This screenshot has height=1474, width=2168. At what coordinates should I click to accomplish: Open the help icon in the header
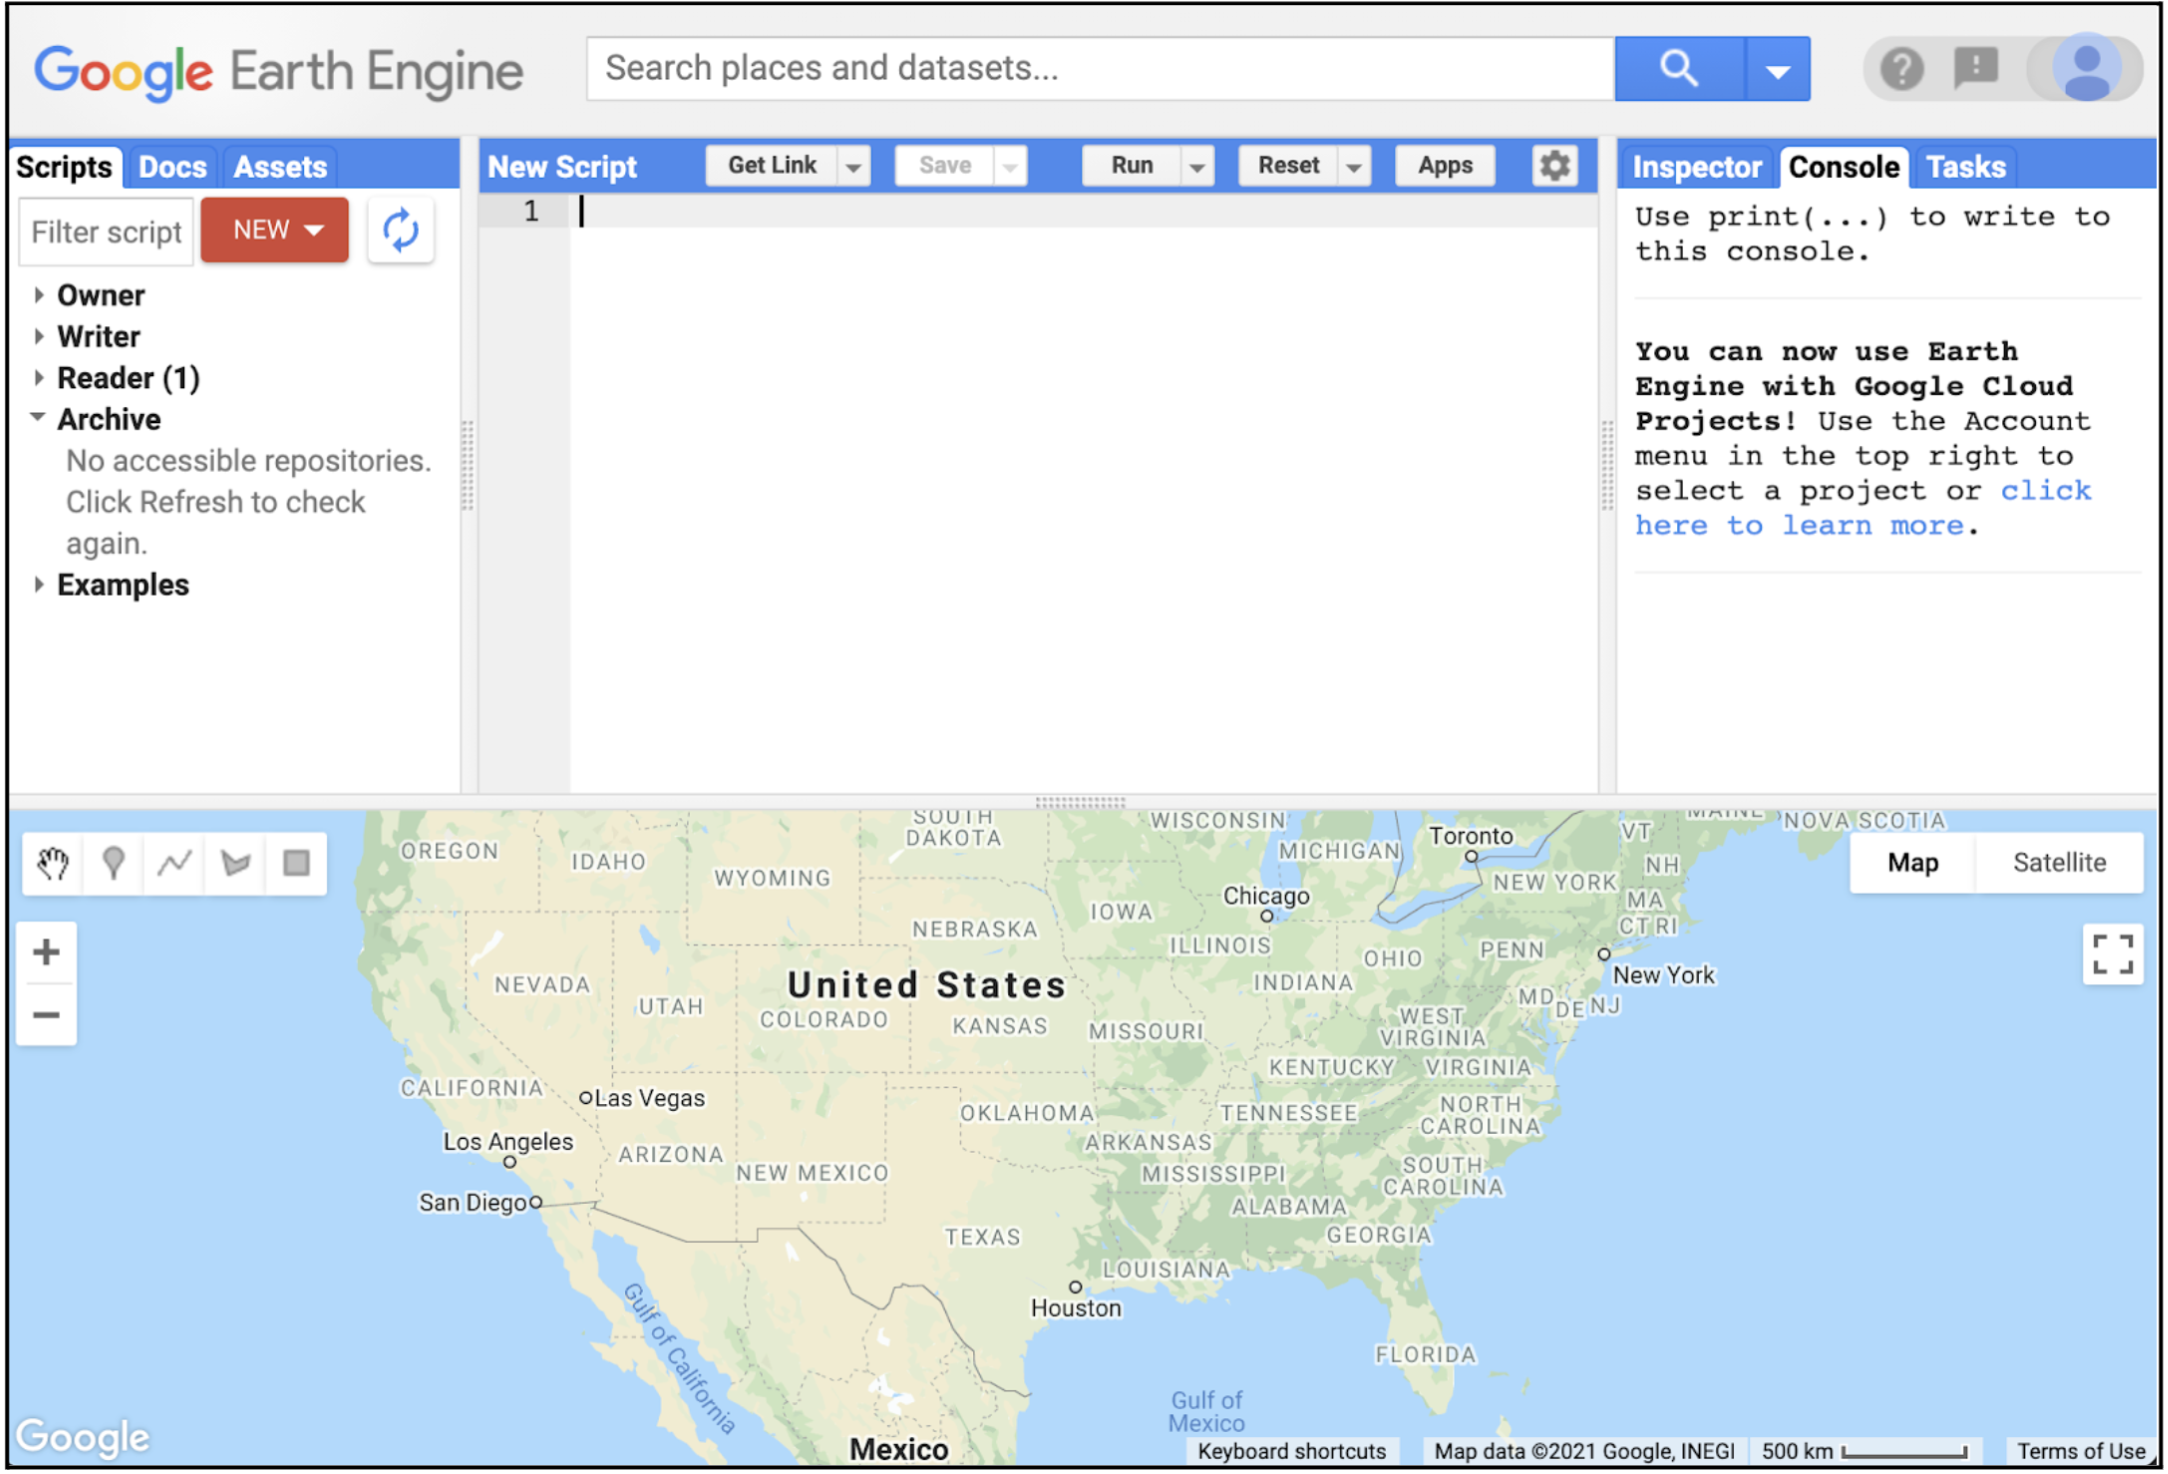pyautogui.click(x=1901, y=67)
